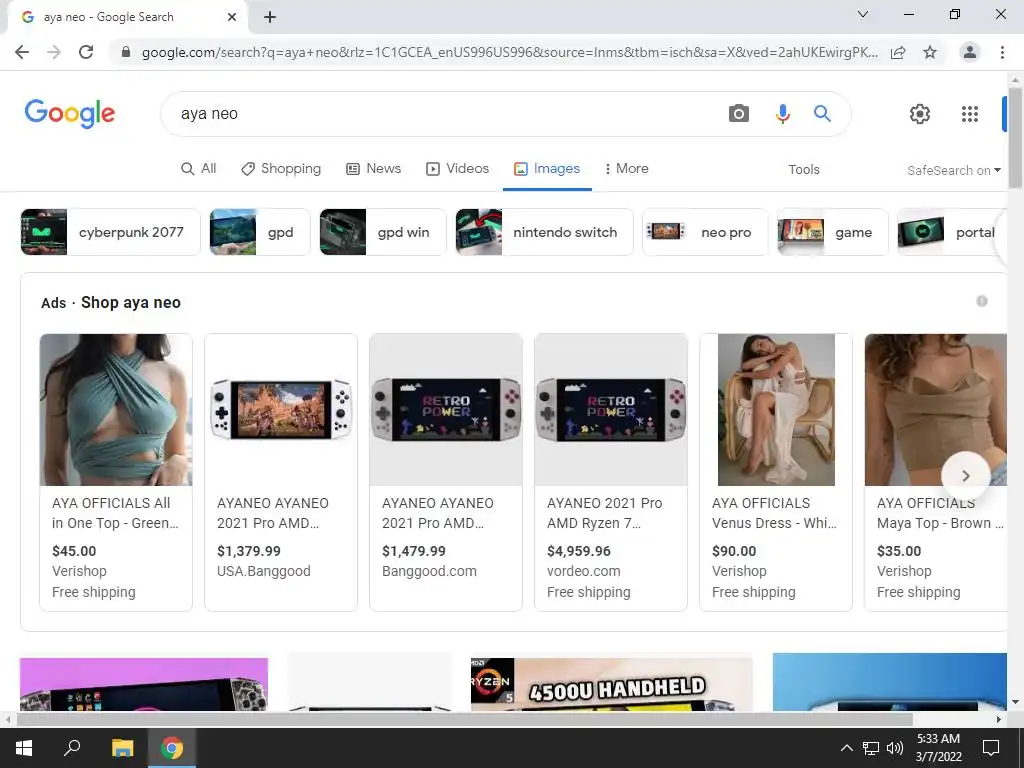Open Chrome's three-dot menu
The image size is (1024, 768).
[x=1002, y=52]
